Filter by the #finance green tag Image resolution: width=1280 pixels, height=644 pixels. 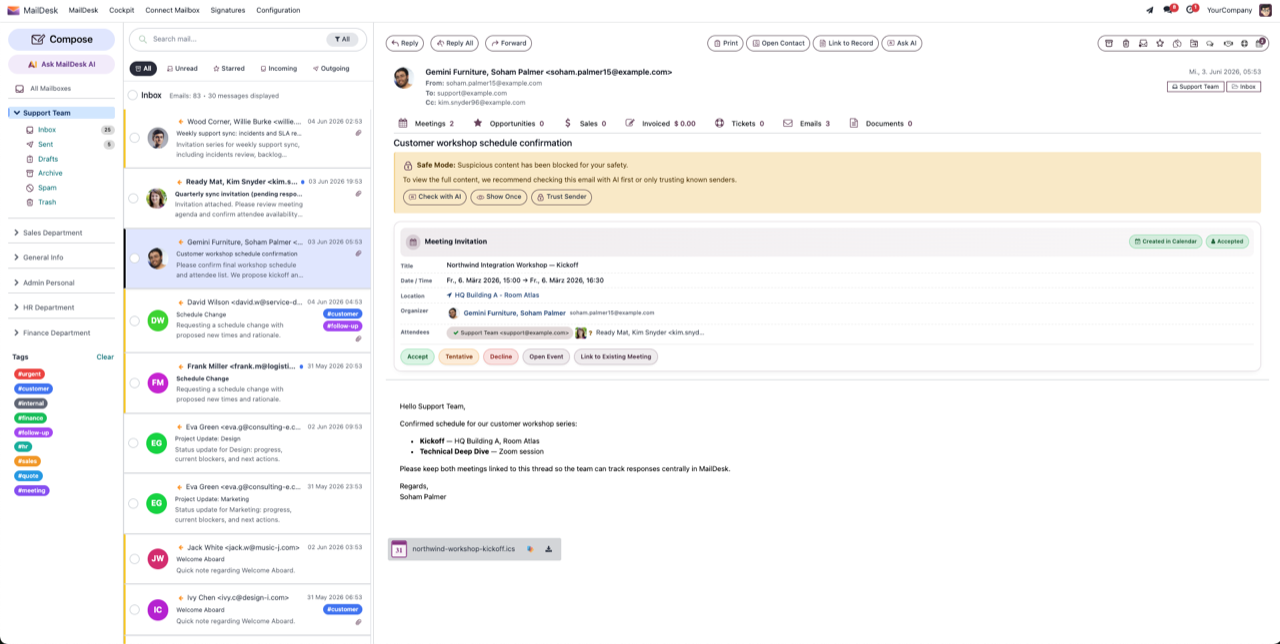[x=31, y=418]
